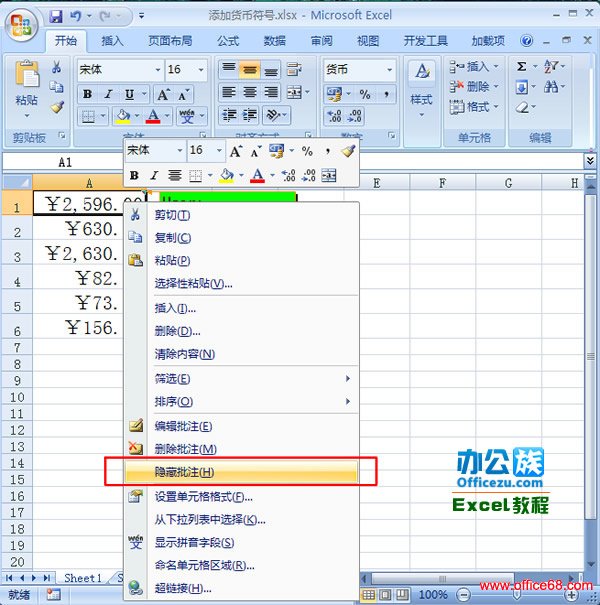Click zoom in plus button in status bar

[x=572, y=595]
